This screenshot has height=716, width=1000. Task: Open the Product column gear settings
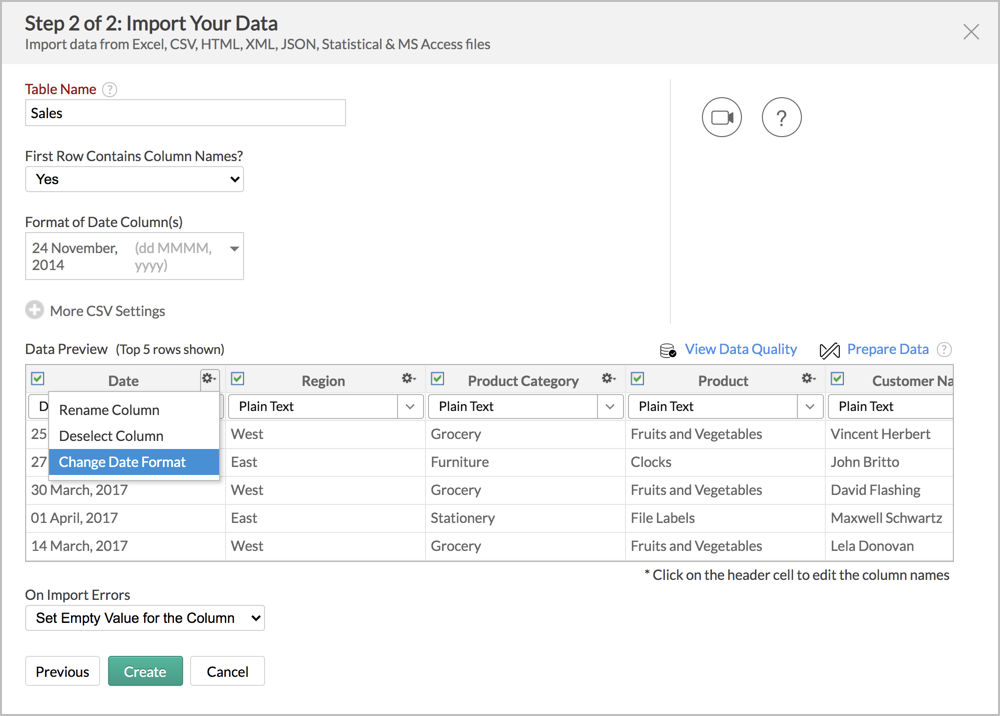point(808,379)
